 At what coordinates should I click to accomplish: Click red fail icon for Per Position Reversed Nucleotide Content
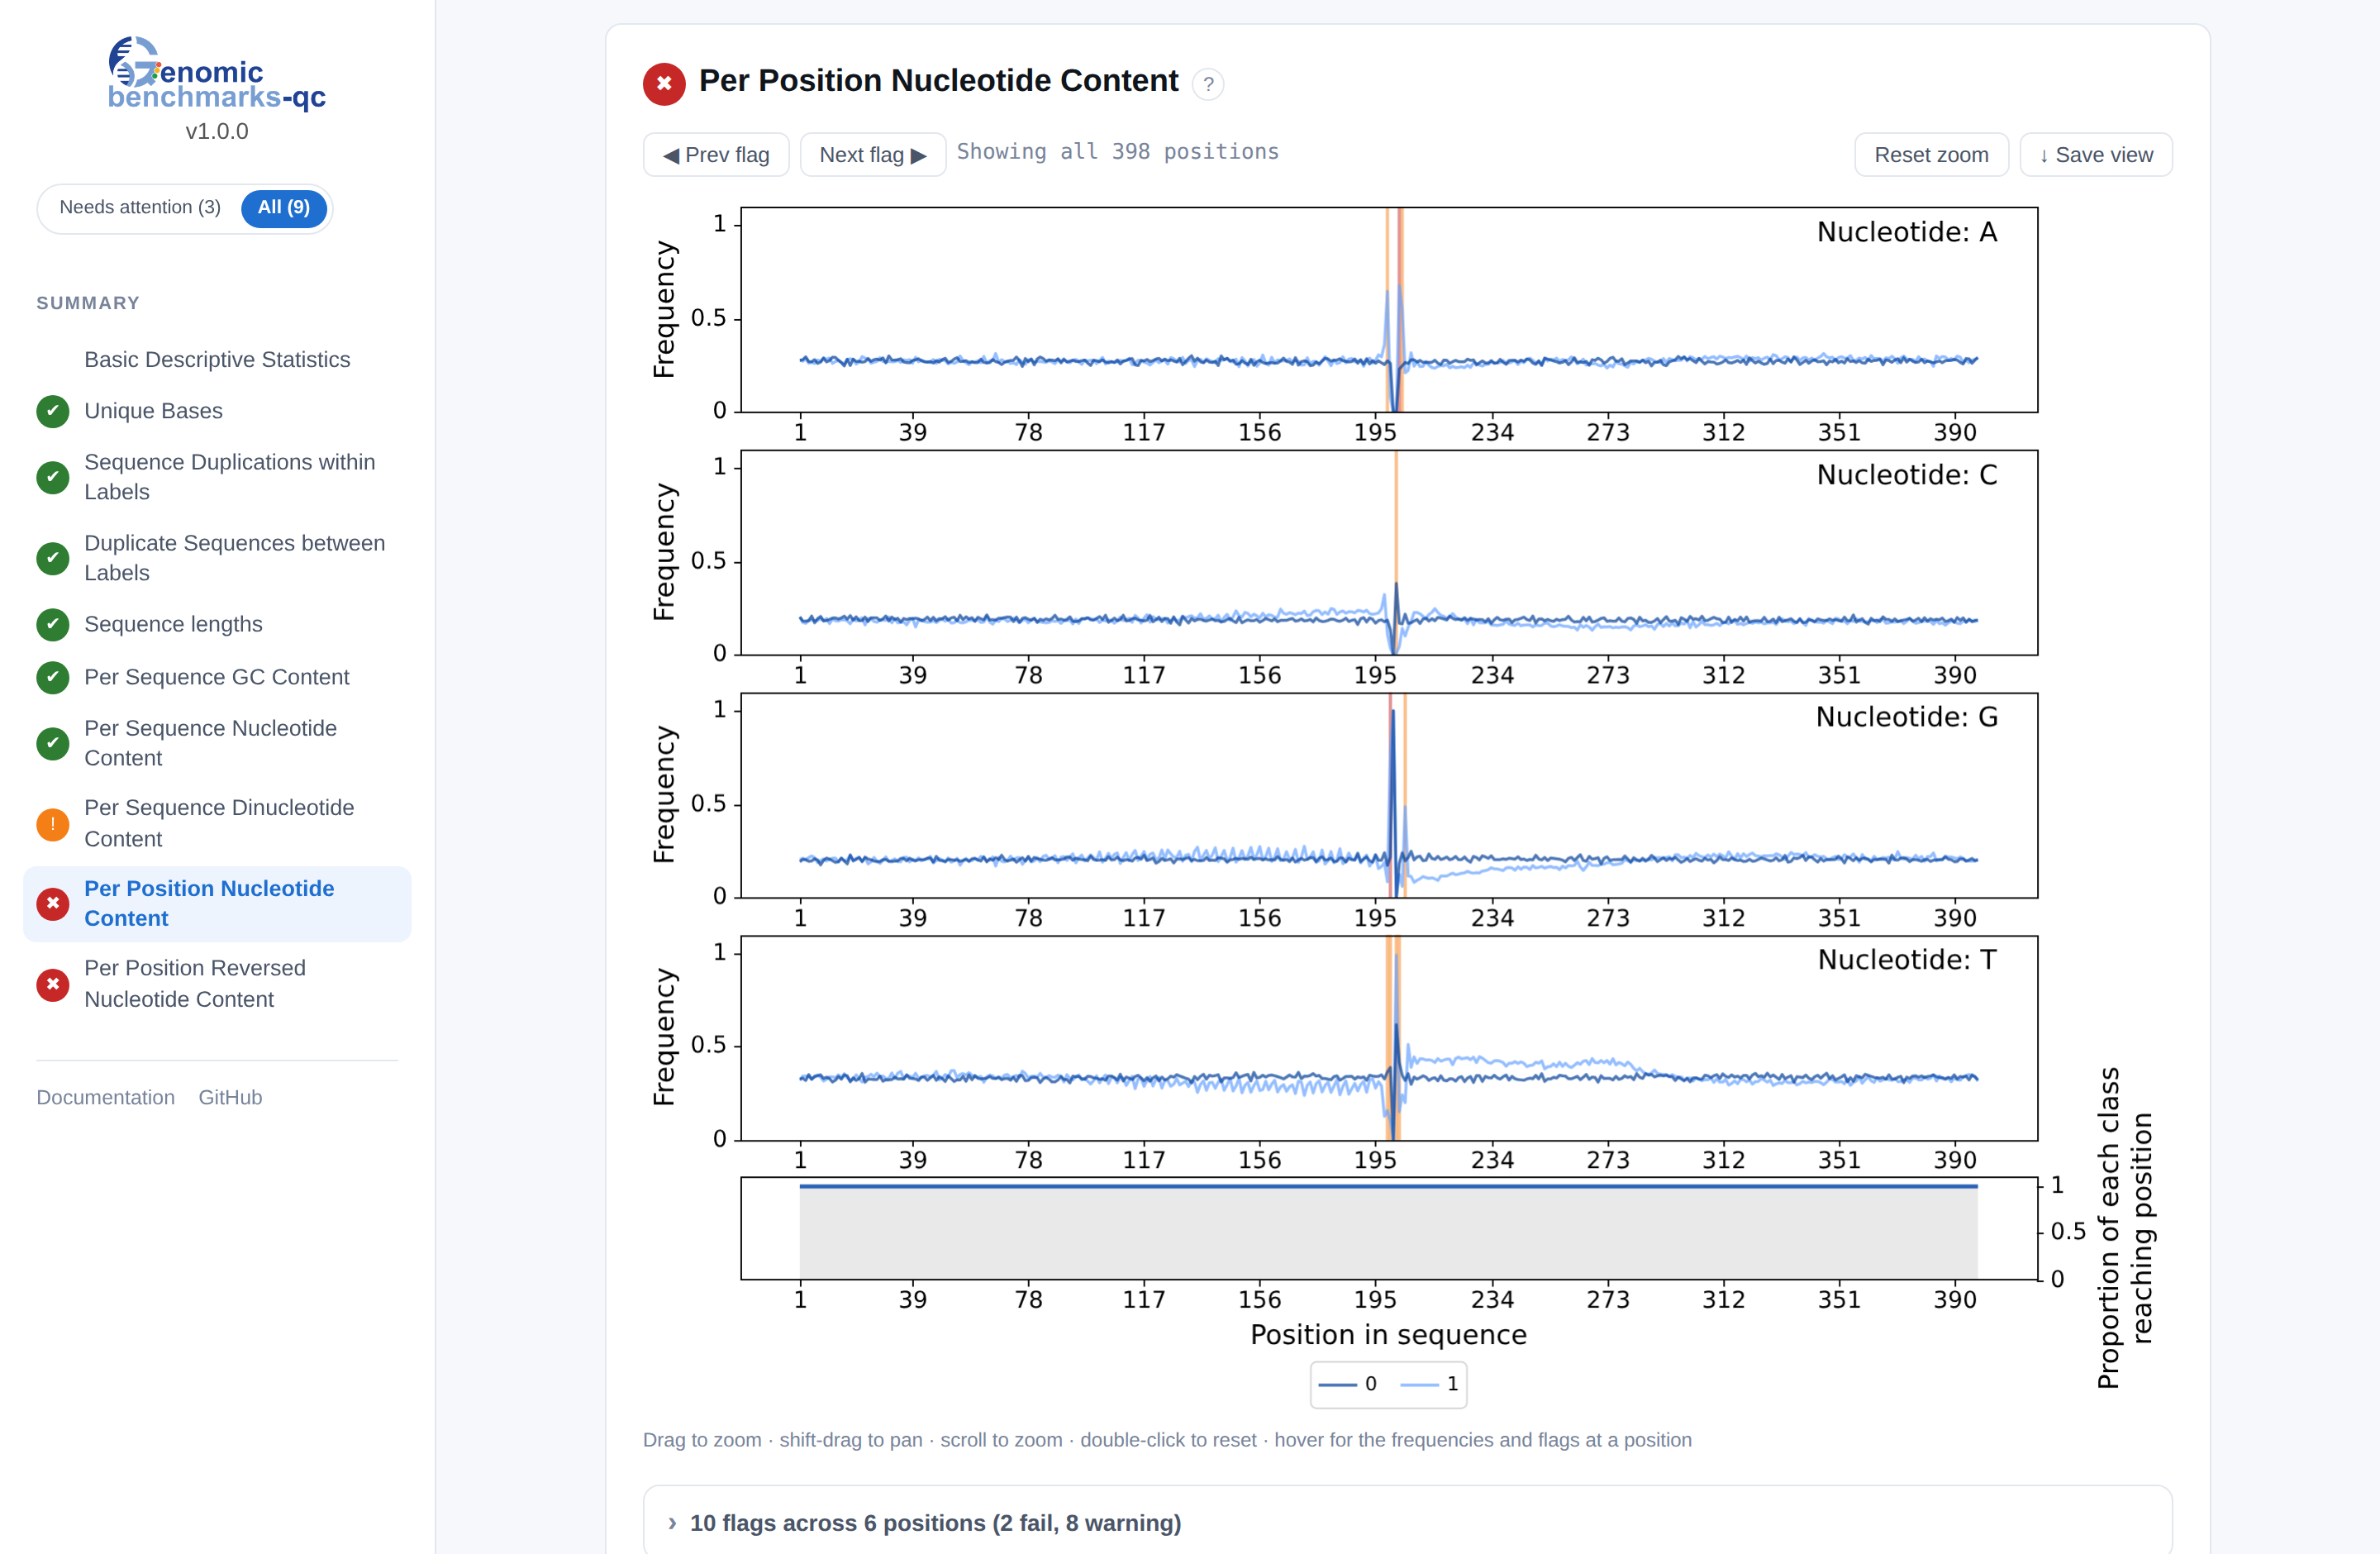point(53,984)
